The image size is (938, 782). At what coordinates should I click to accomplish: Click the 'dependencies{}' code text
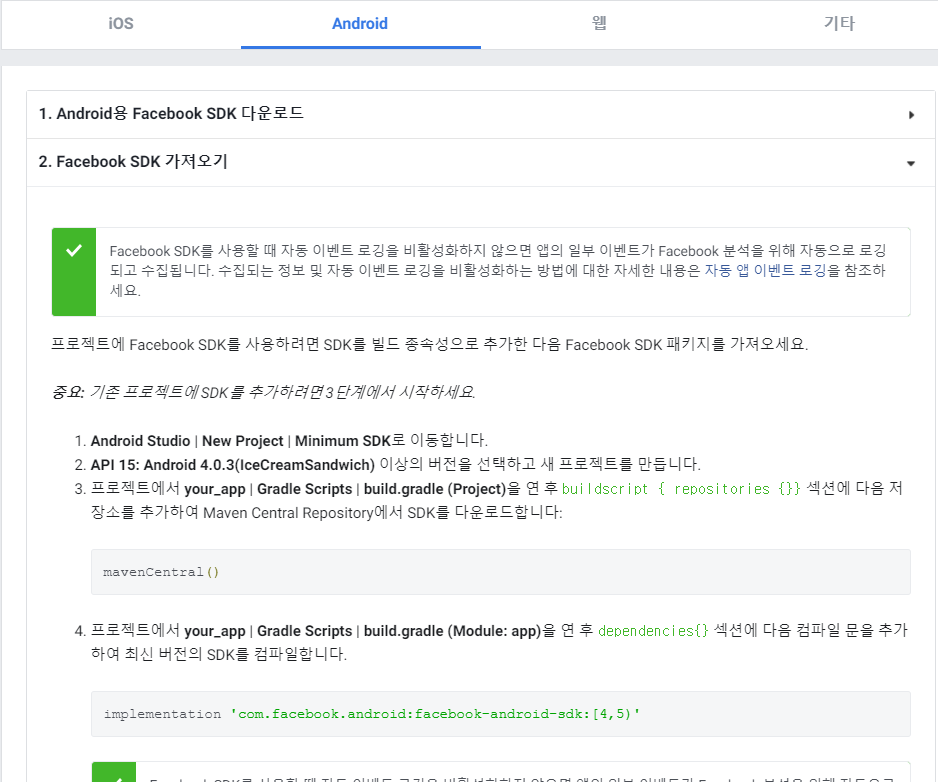pyautogui.click(x=653, y=631)
